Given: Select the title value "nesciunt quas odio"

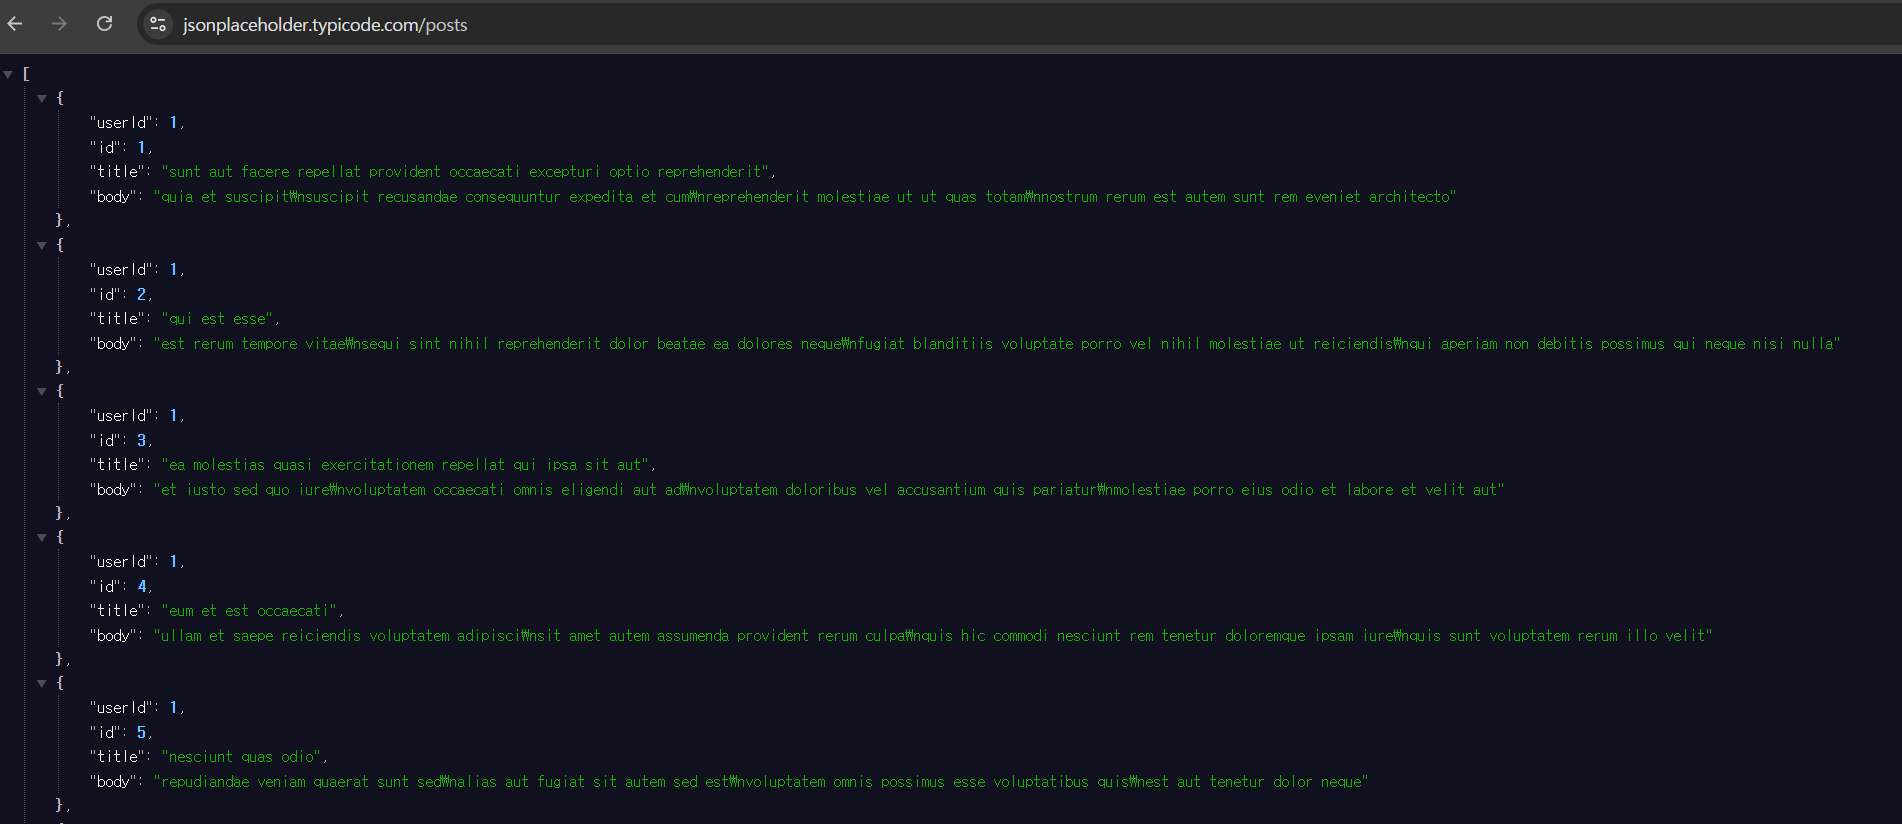Looking at the screenshot, I should [x=241, y=757].
